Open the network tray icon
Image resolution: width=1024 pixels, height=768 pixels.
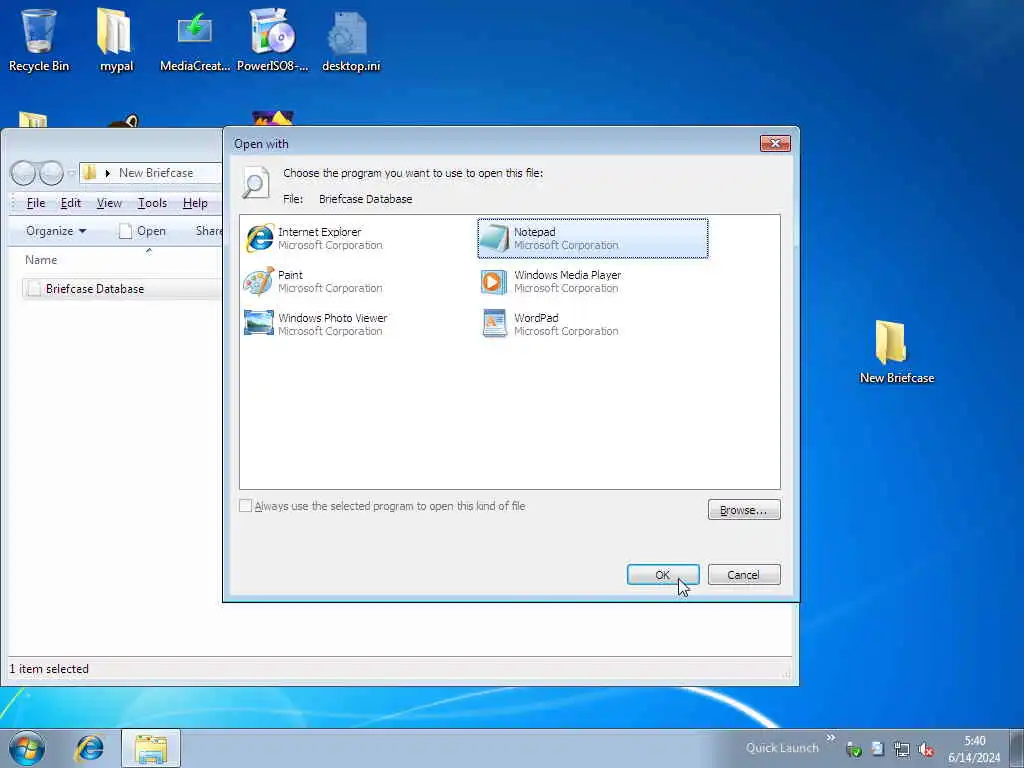click(901, 749)
